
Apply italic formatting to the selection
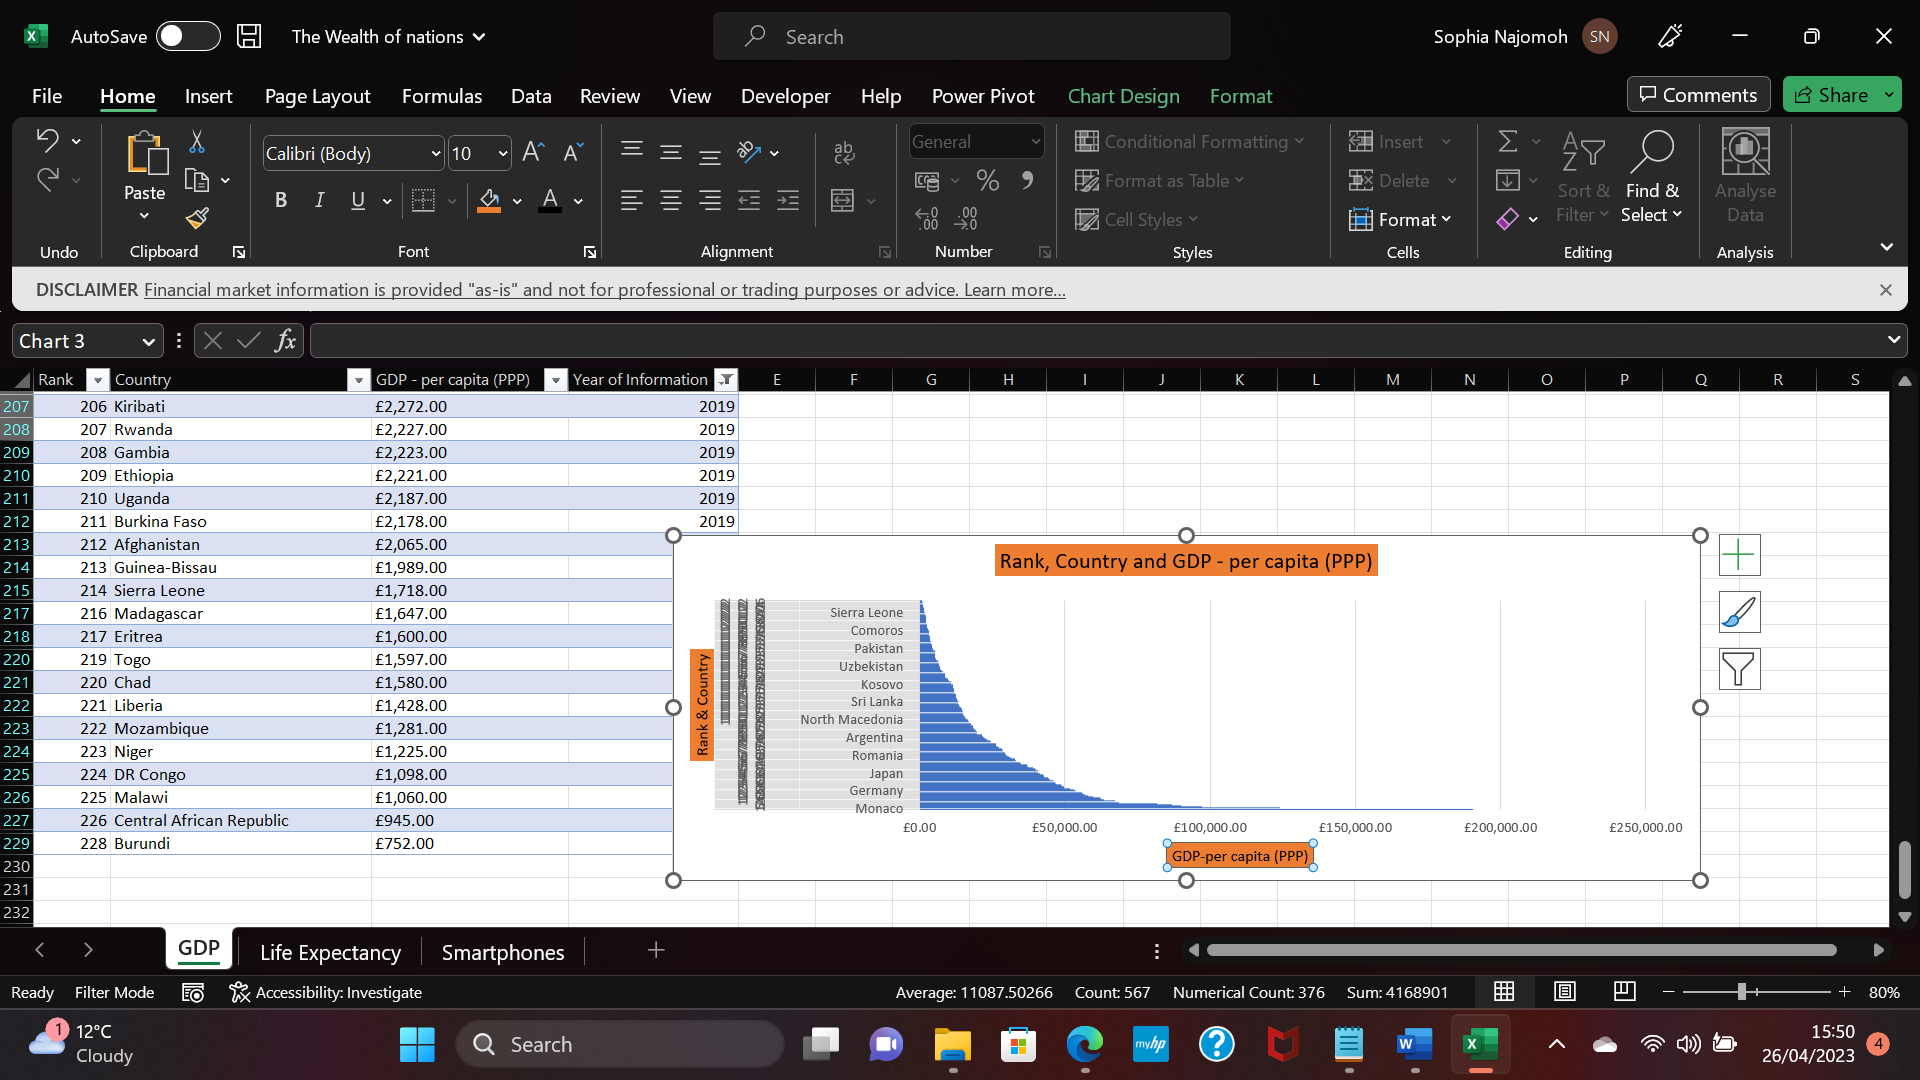319,200
